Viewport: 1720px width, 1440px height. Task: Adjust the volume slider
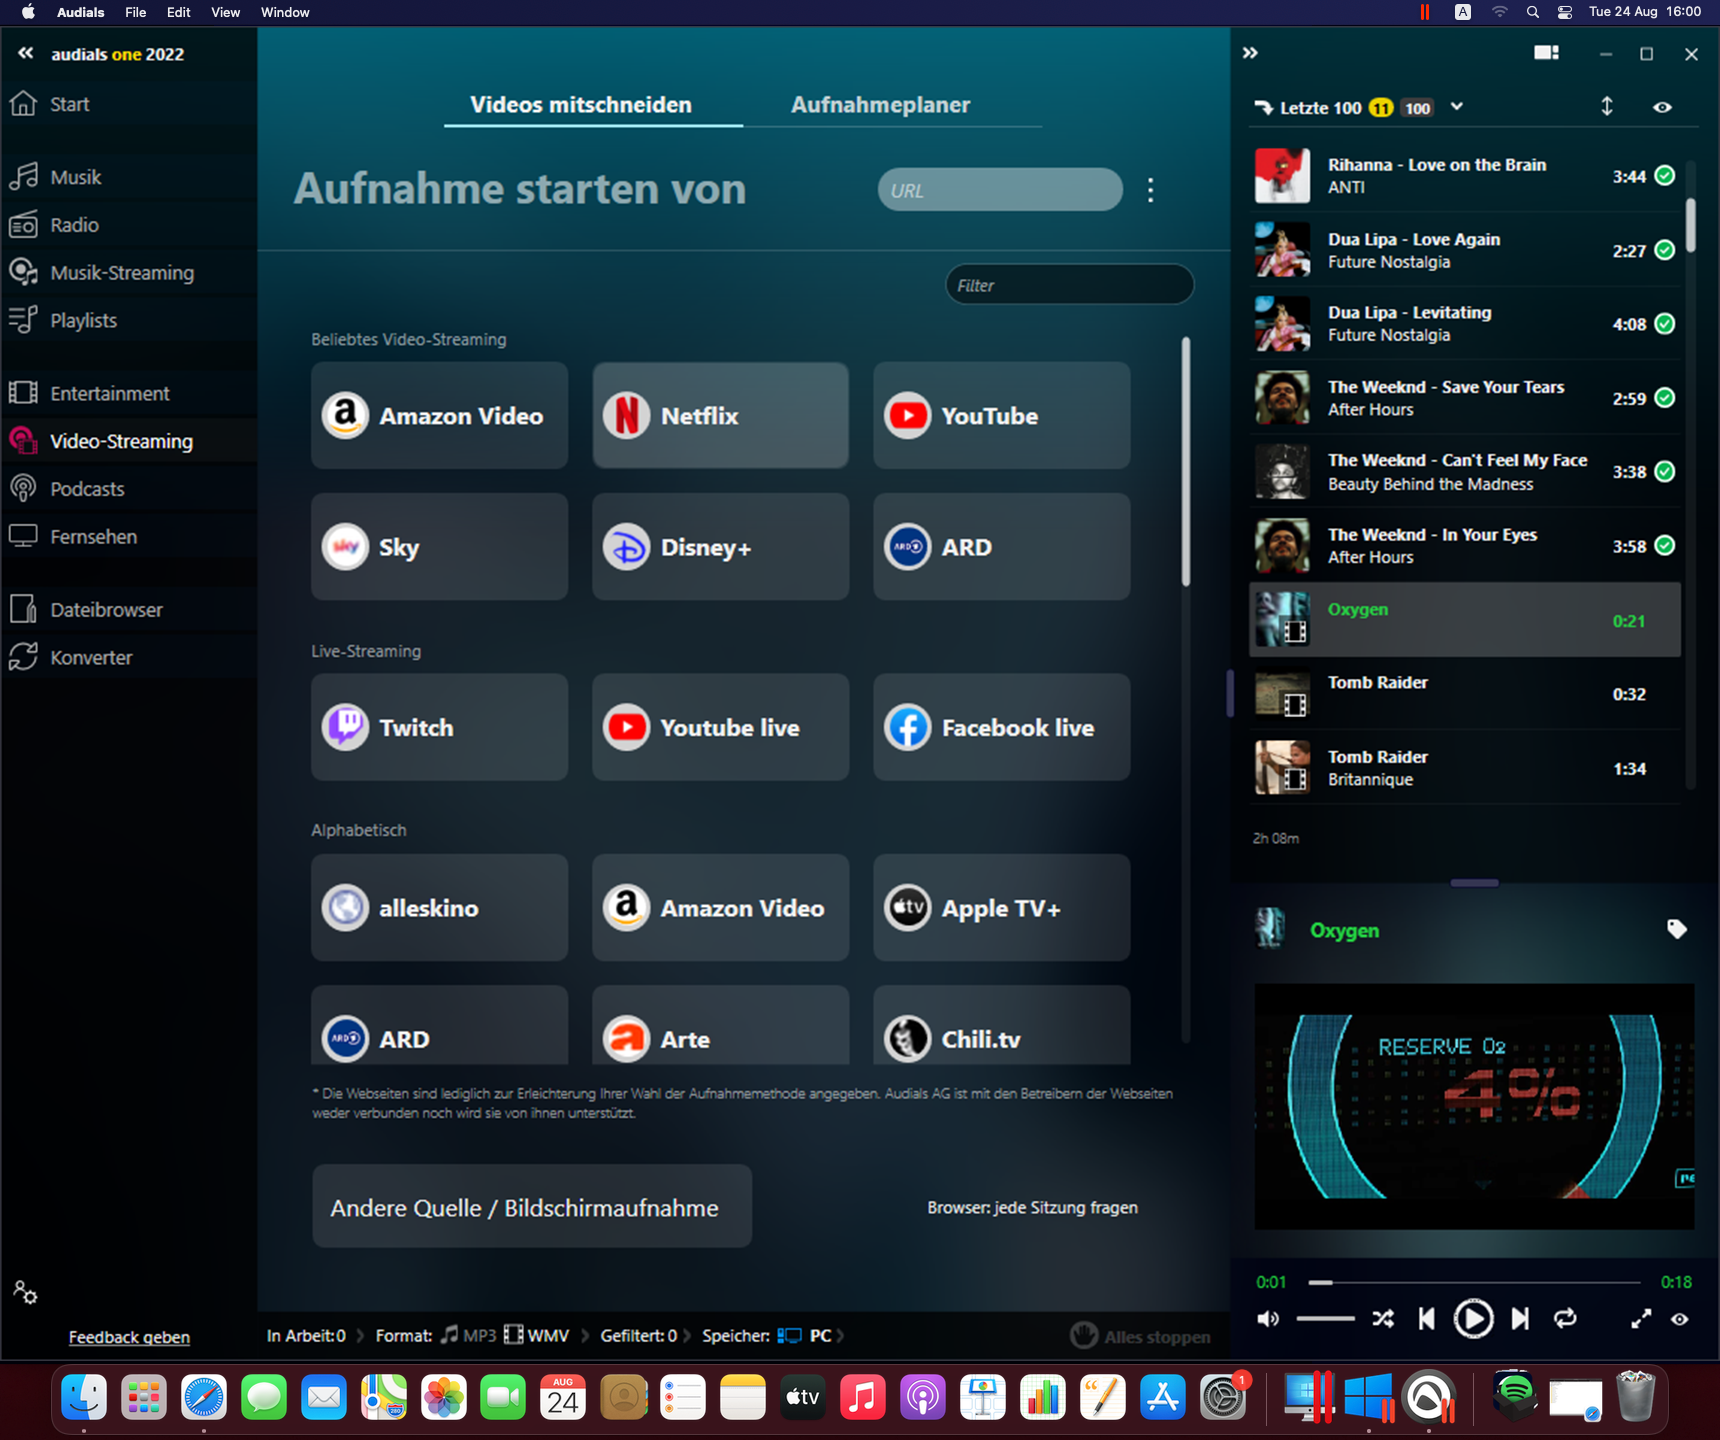[1325, 1319]
